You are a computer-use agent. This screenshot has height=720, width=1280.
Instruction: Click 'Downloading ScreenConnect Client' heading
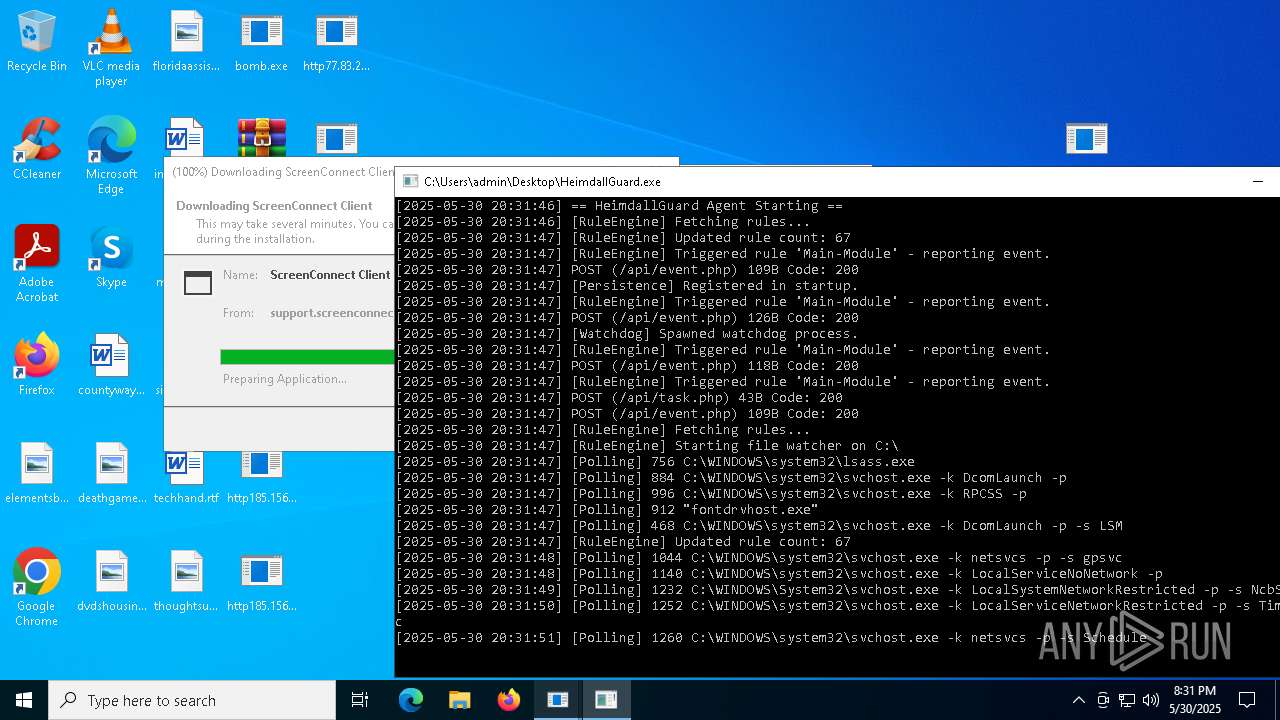pyautogui.click(x=274, y=206)
